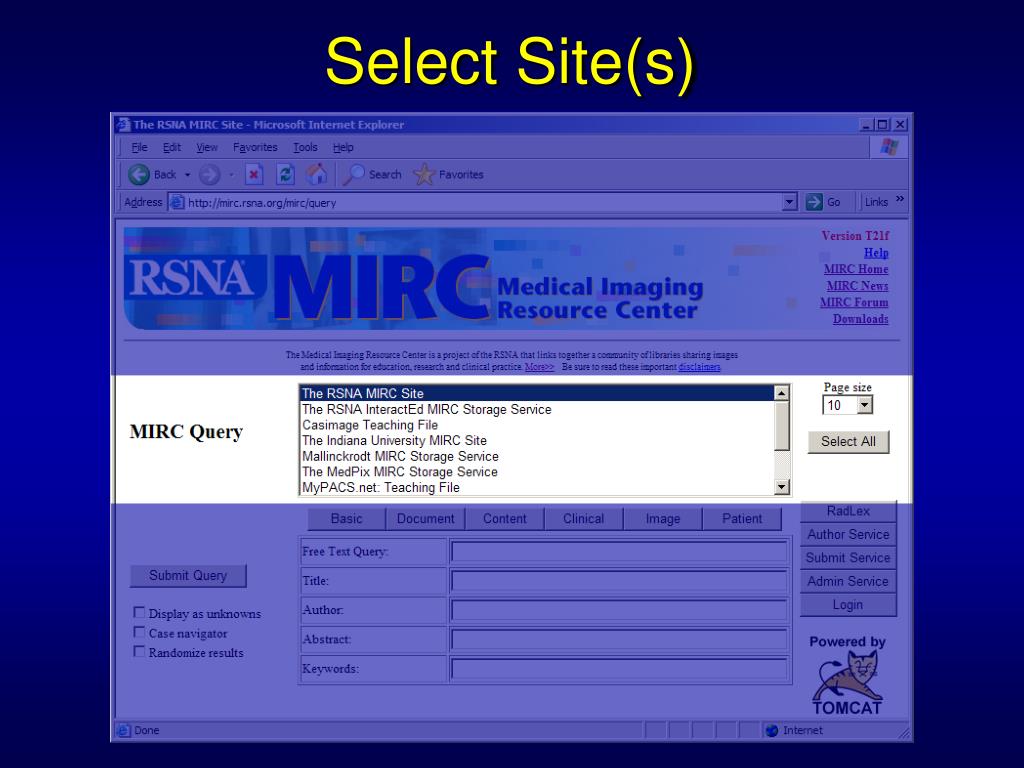Open the Downloads link

pos(860,319)
